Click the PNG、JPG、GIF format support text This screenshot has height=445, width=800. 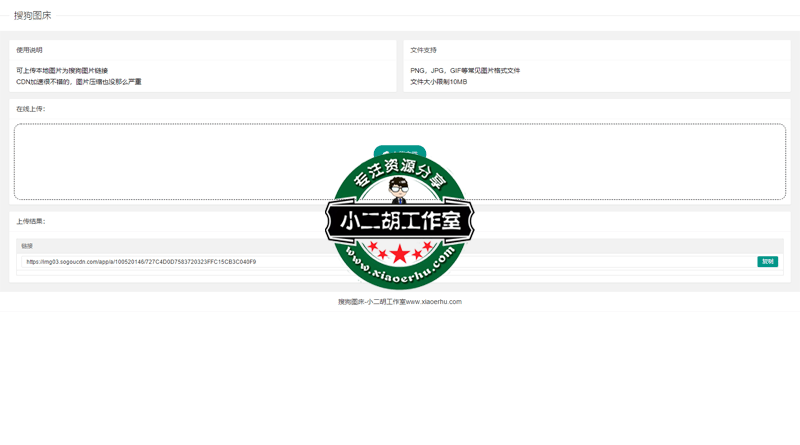point(465,71)
